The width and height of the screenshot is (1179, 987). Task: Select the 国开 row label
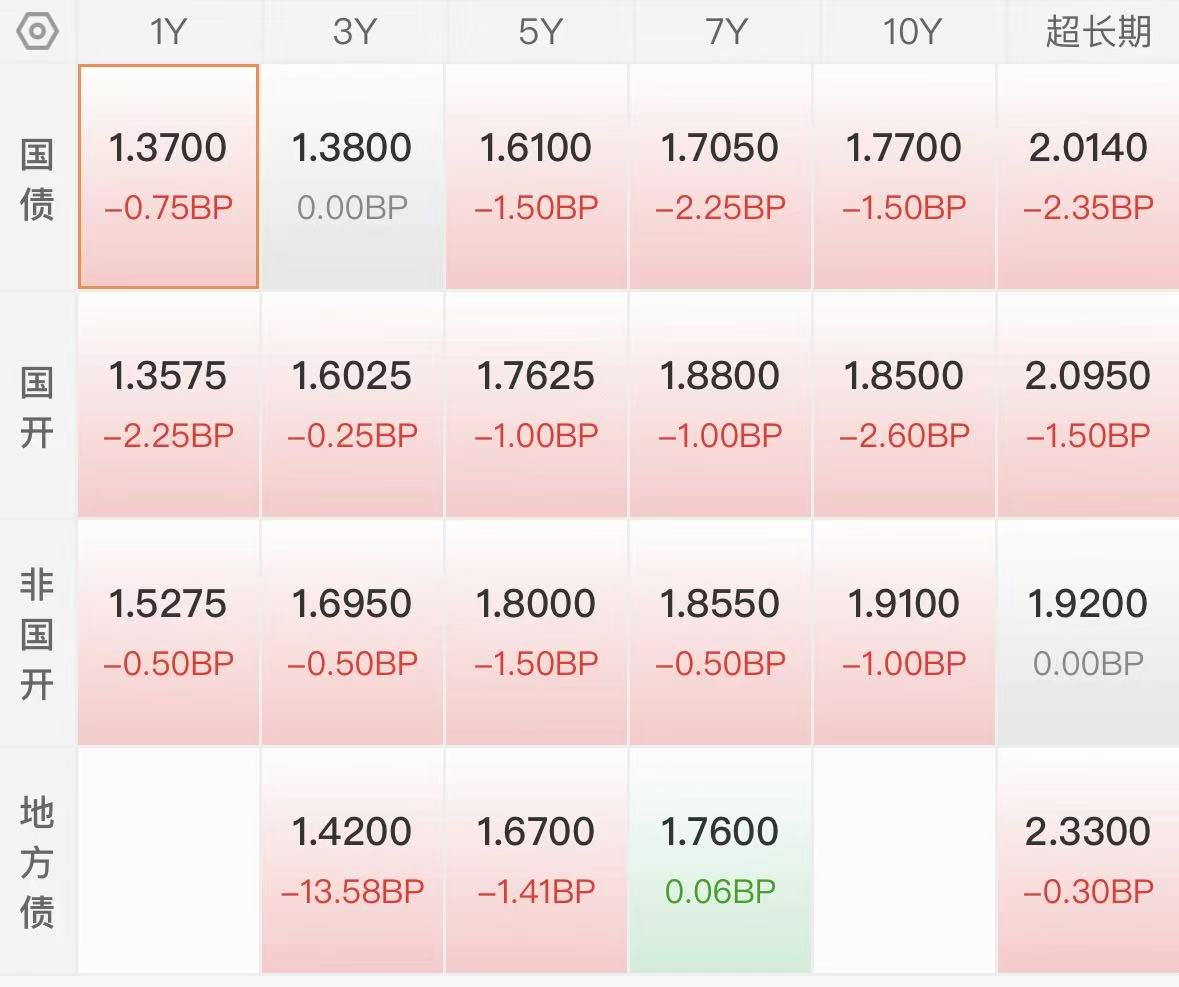37,408
